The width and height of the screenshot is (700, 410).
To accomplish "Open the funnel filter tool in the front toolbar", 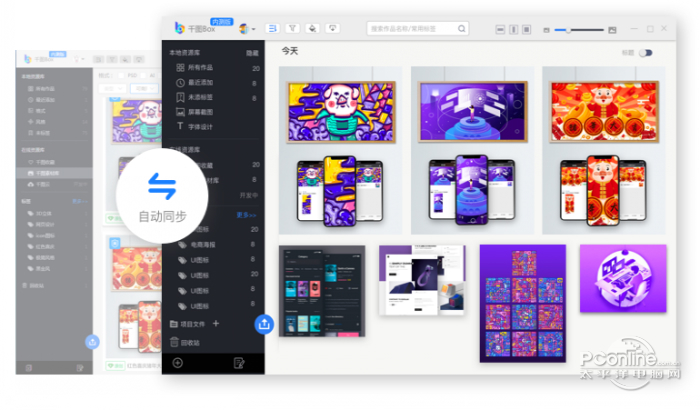I will [292, 29].
